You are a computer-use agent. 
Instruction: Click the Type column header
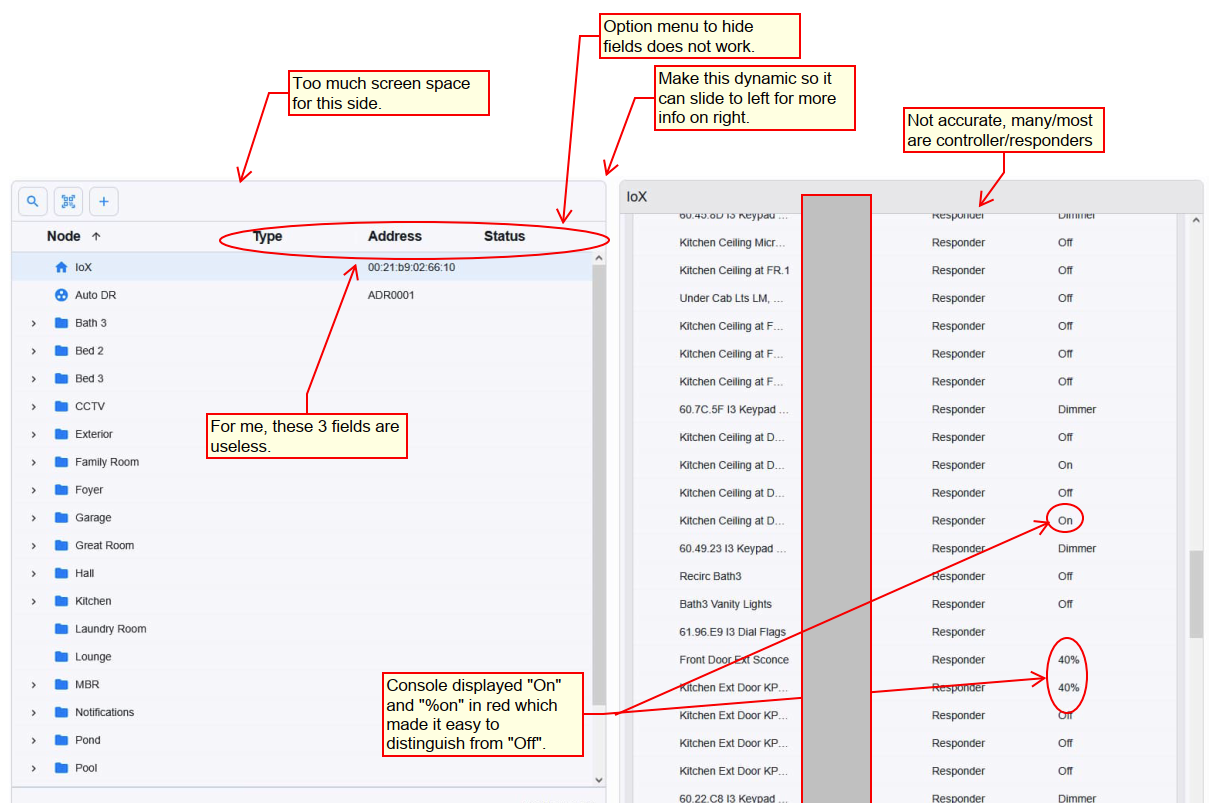click(x=268, y=237)
